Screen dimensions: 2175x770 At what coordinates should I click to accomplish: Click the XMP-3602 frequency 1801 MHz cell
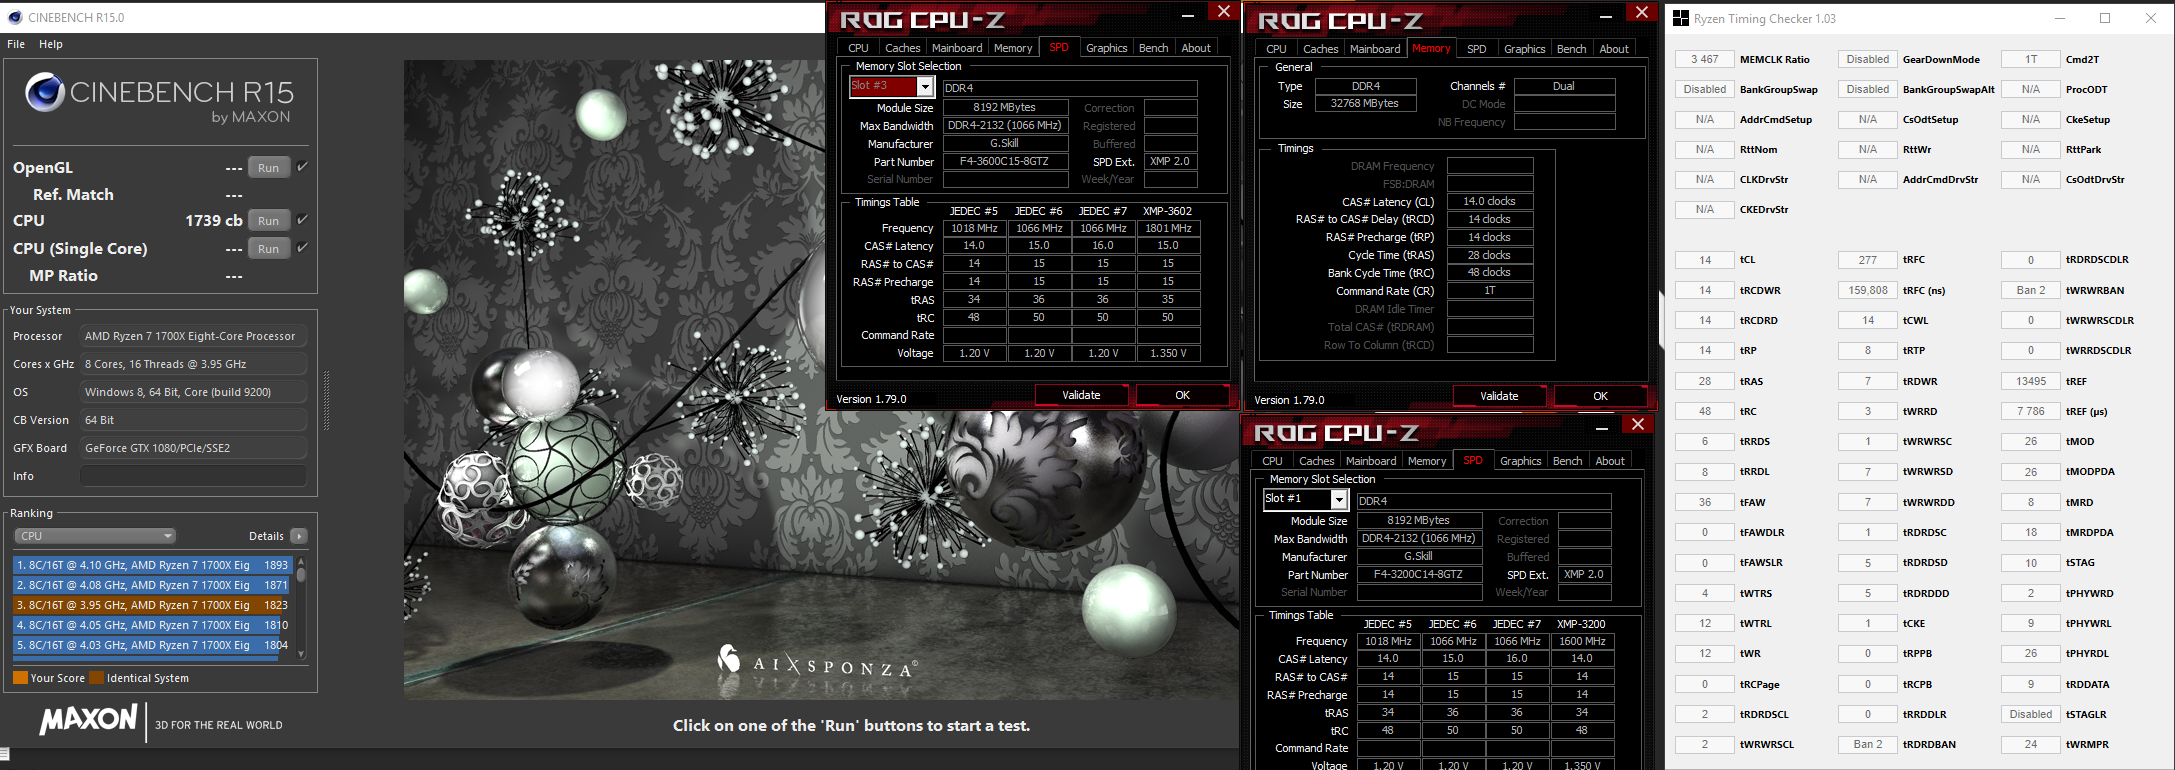point(1168,228)
